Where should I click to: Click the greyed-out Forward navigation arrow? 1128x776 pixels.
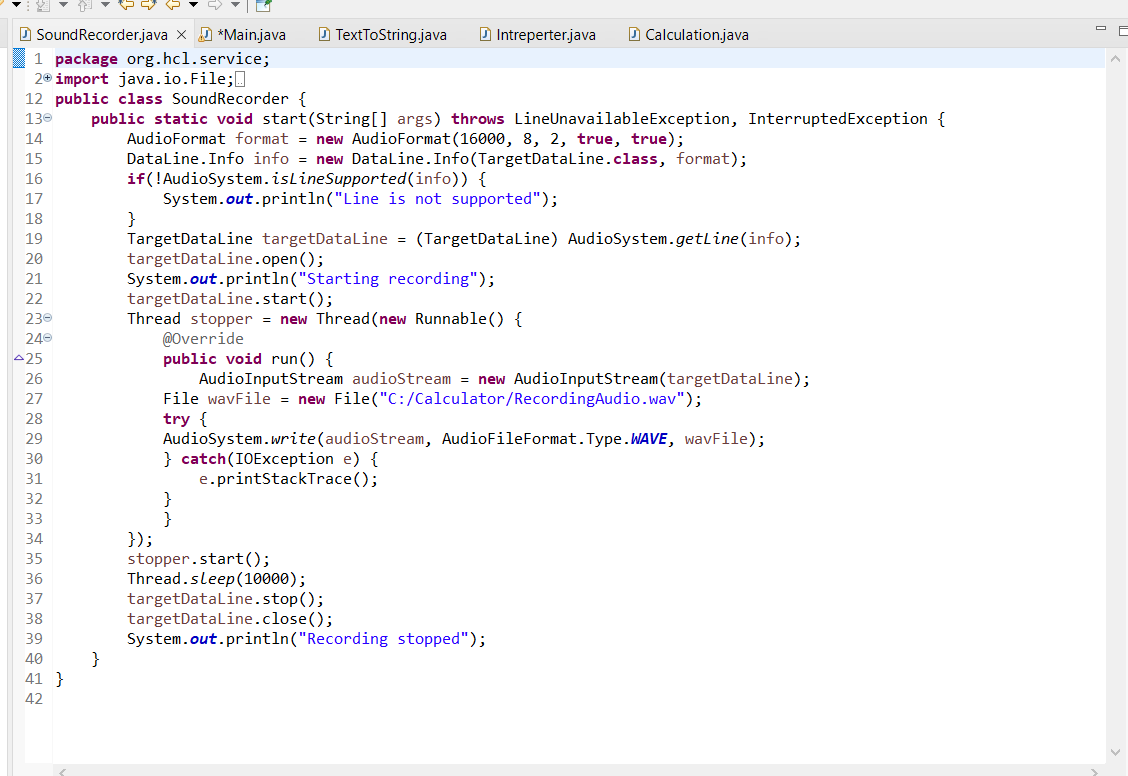point(215,6)
